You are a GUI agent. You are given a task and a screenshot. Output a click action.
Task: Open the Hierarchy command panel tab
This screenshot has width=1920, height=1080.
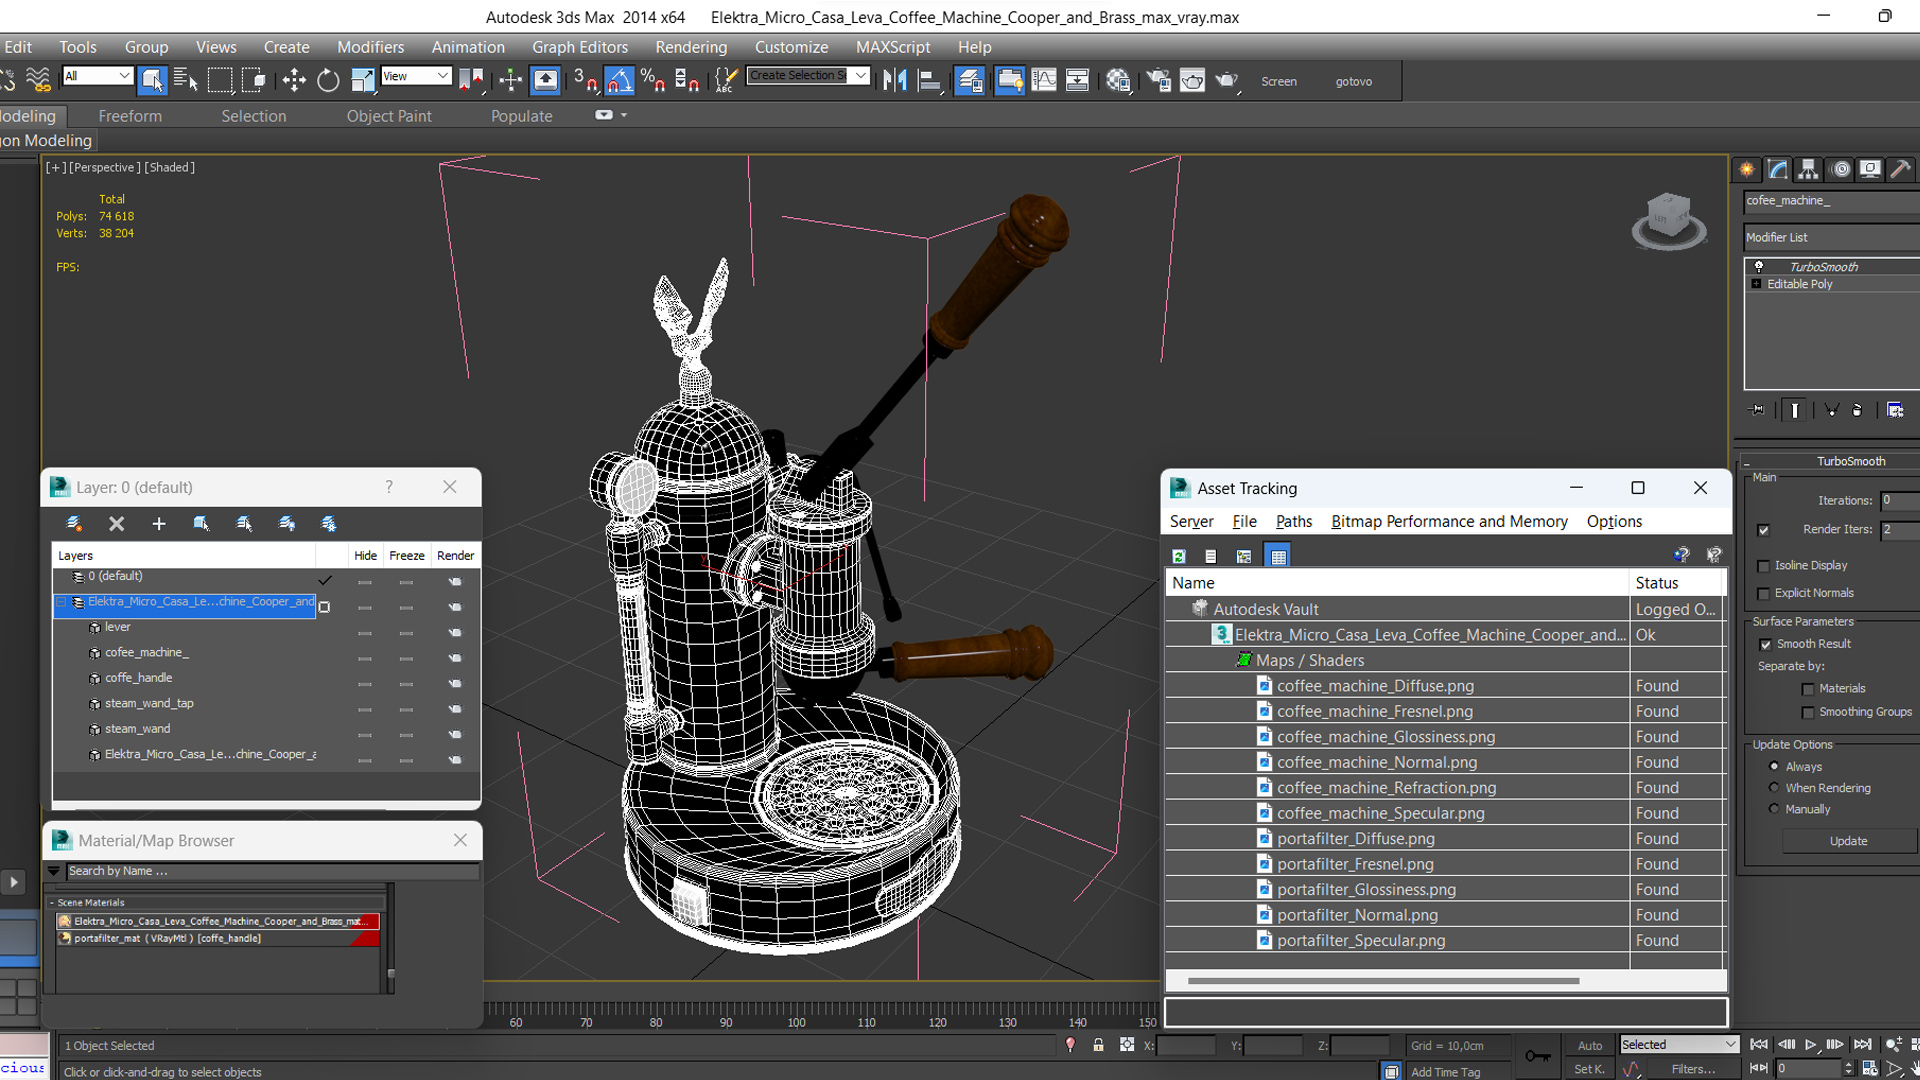[1808, 169]
